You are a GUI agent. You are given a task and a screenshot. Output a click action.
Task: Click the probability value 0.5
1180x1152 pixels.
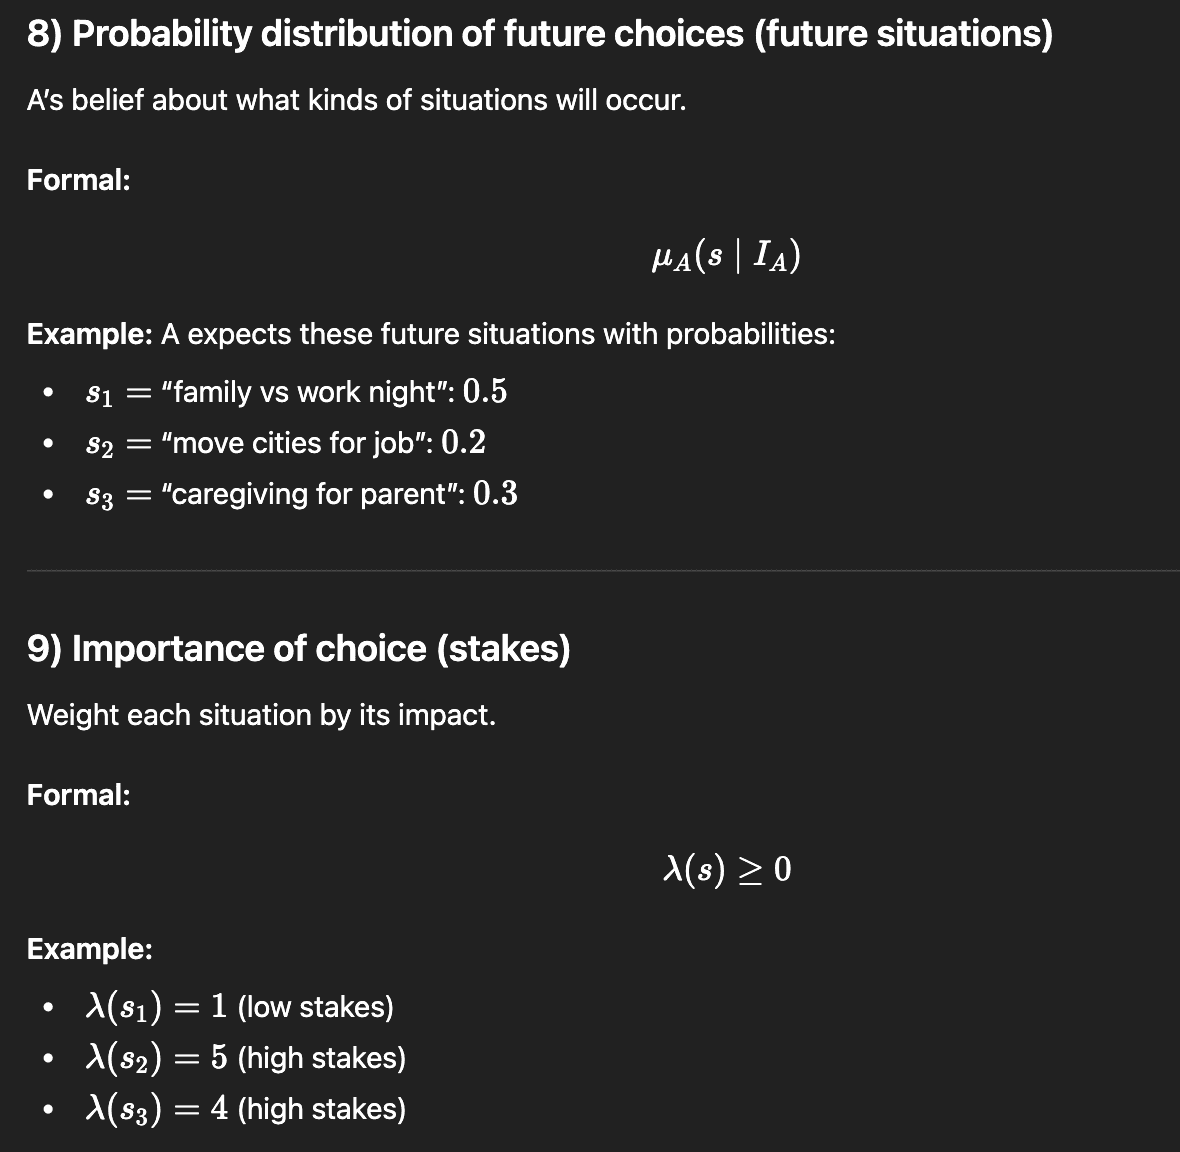coord(485,391)
